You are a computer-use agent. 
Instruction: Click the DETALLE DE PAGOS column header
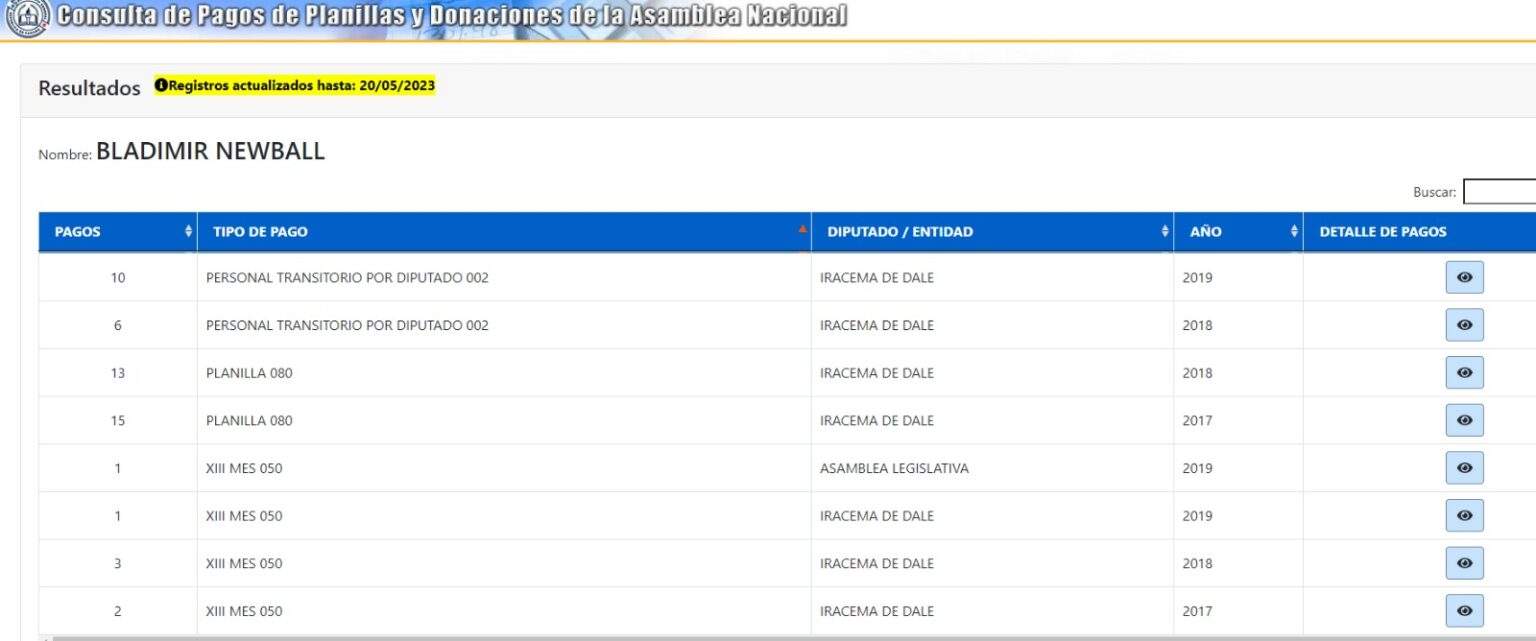1419,232
